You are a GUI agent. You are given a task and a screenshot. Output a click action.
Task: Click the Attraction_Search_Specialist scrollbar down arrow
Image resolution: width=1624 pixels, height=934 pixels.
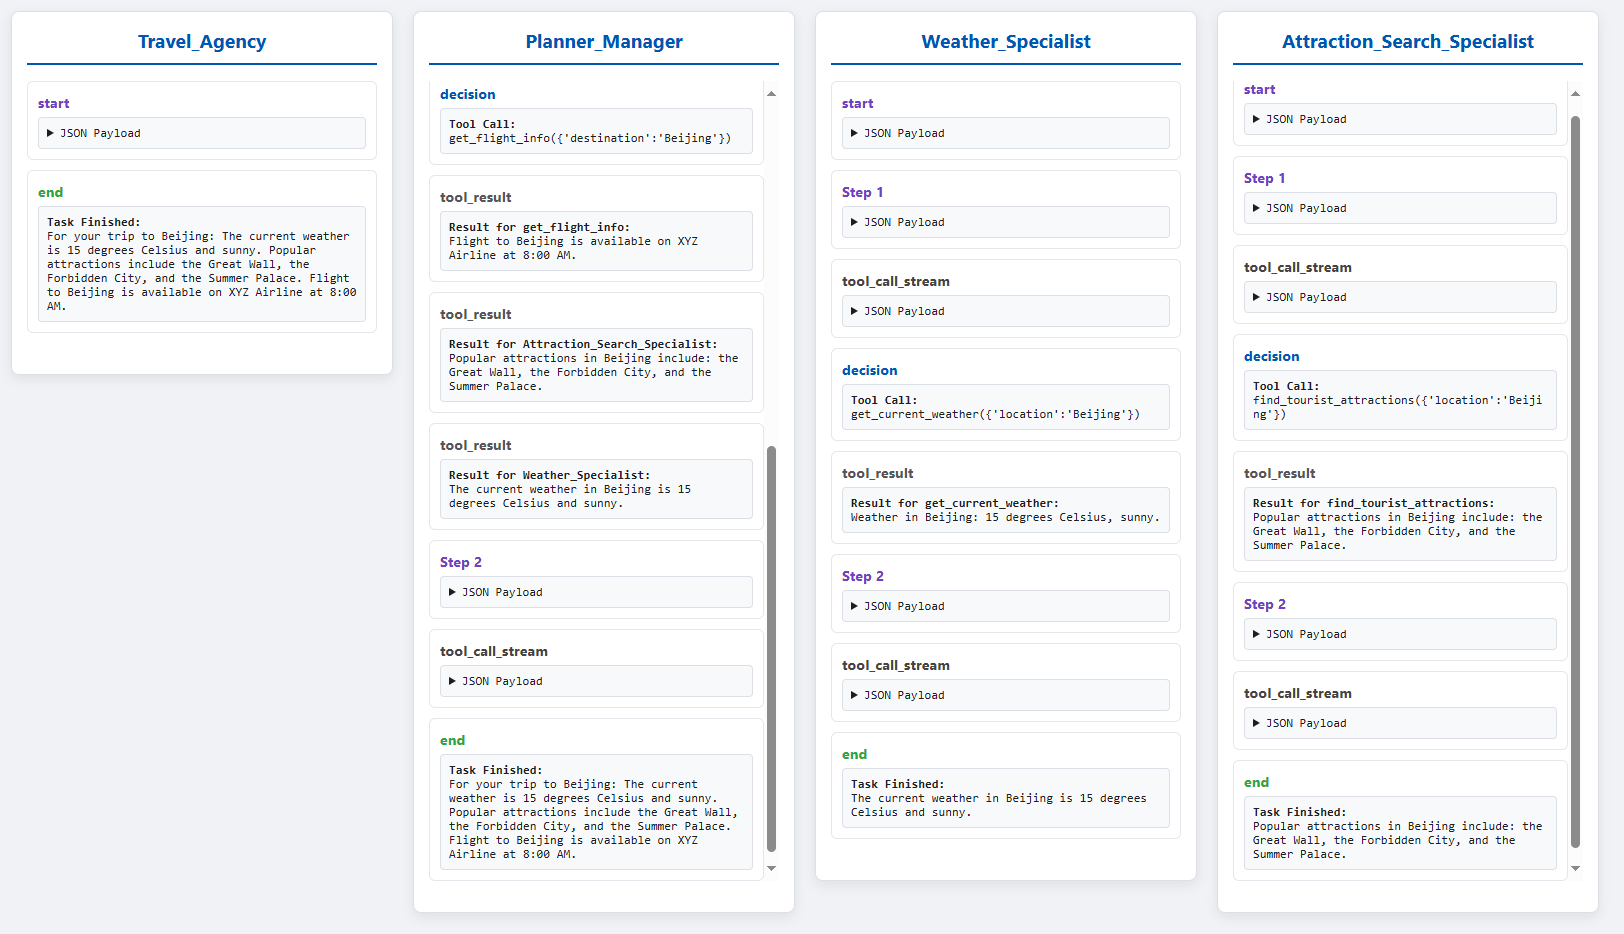[x=1575, y=868]
